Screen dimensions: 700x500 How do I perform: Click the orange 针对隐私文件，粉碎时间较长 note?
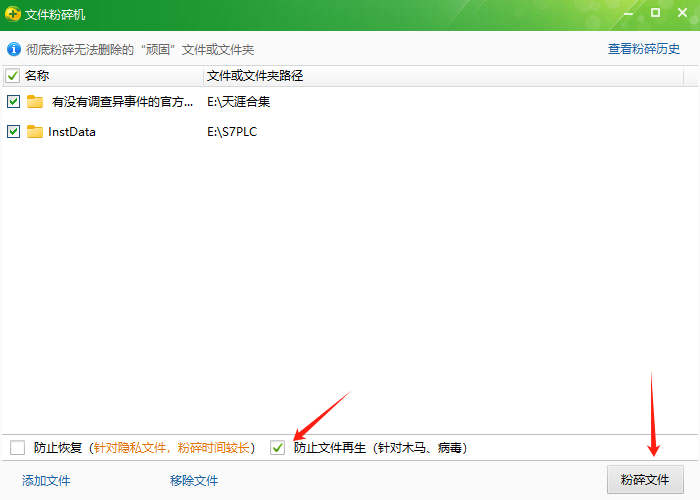[171, 448]
